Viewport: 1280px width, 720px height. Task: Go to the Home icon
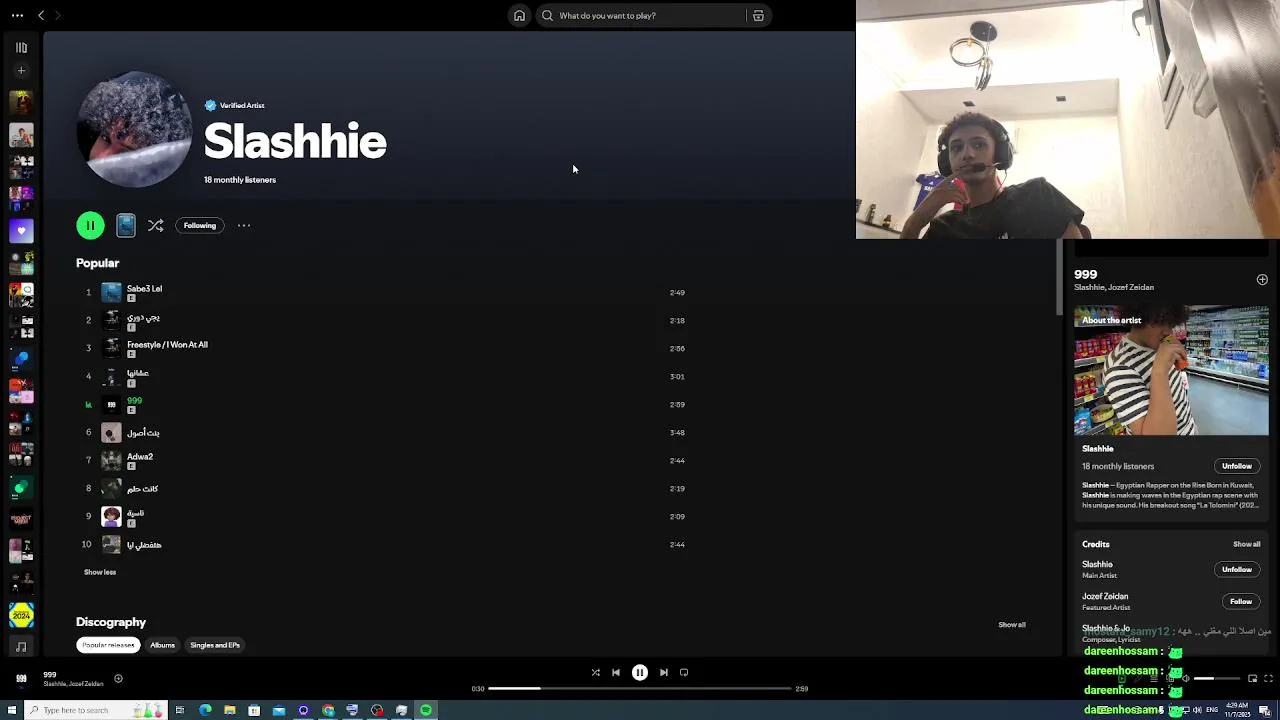pos(519,15)
